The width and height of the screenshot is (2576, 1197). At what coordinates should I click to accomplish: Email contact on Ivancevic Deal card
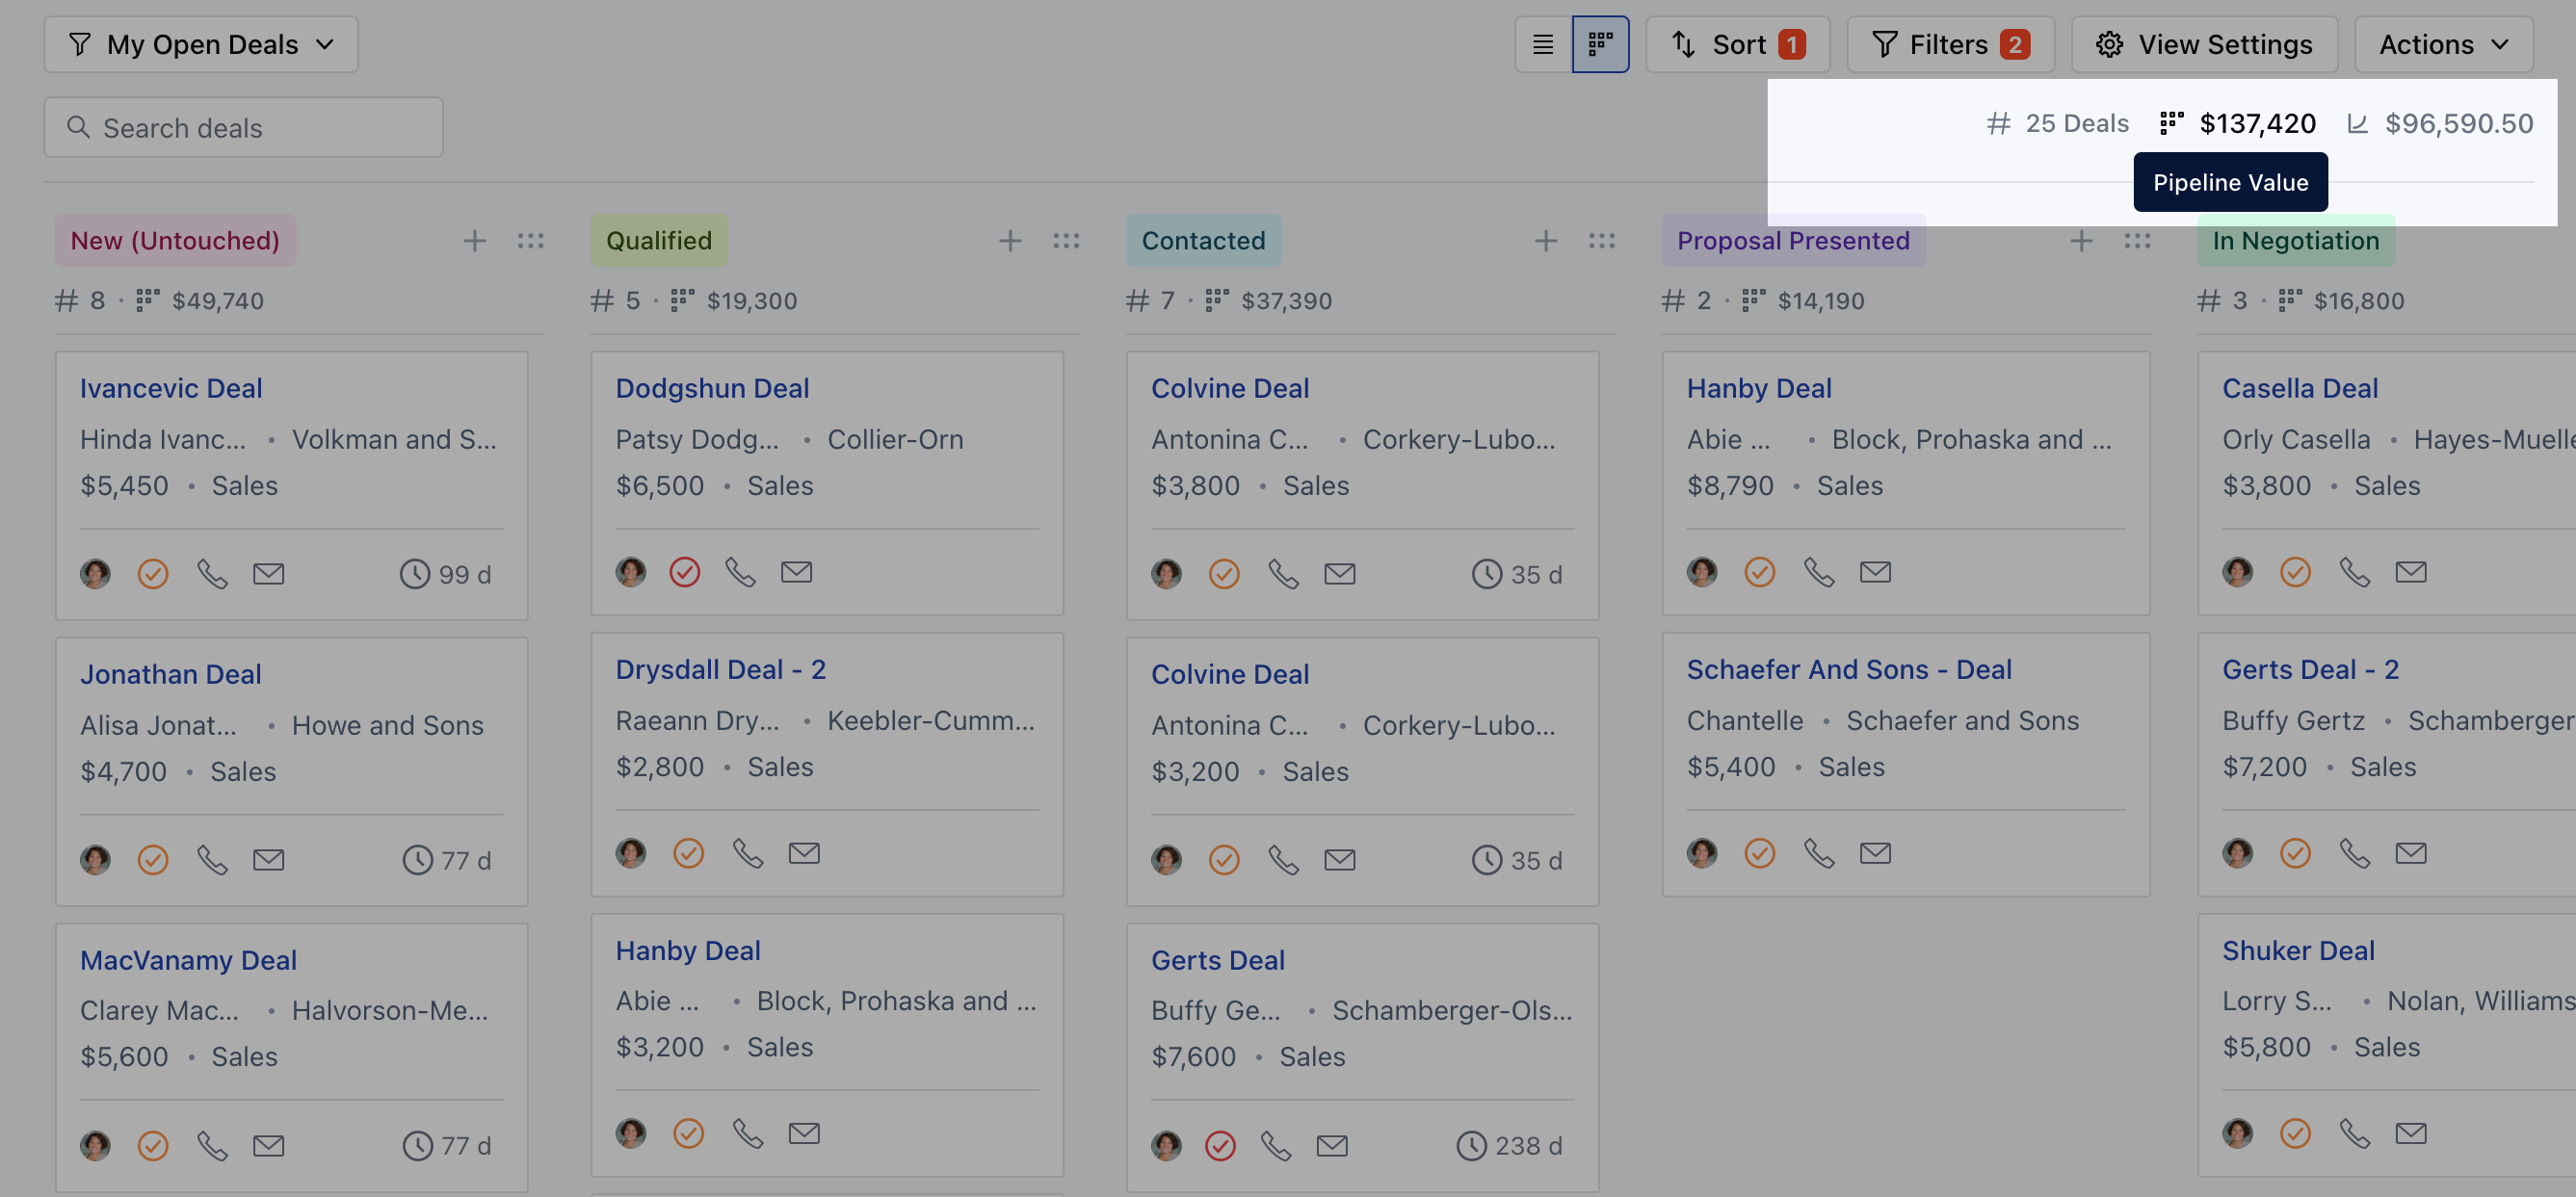coord(269,574)
